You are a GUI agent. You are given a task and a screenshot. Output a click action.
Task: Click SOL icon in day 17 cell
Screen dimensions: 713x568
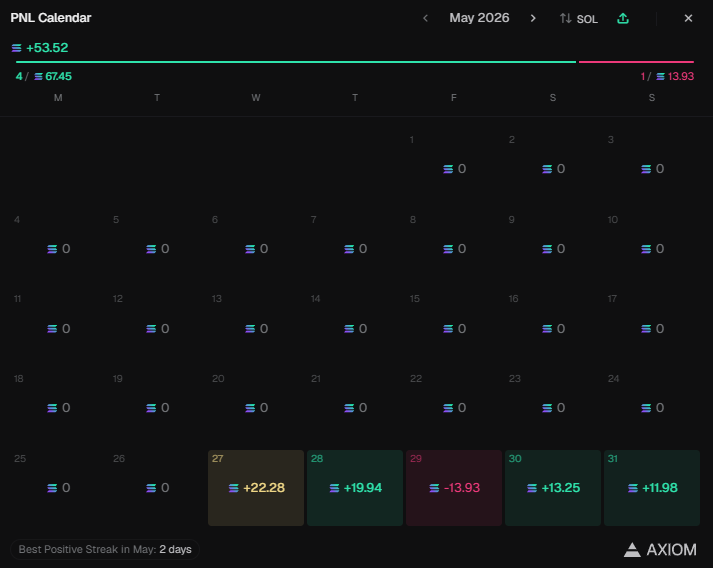(646, 329)
